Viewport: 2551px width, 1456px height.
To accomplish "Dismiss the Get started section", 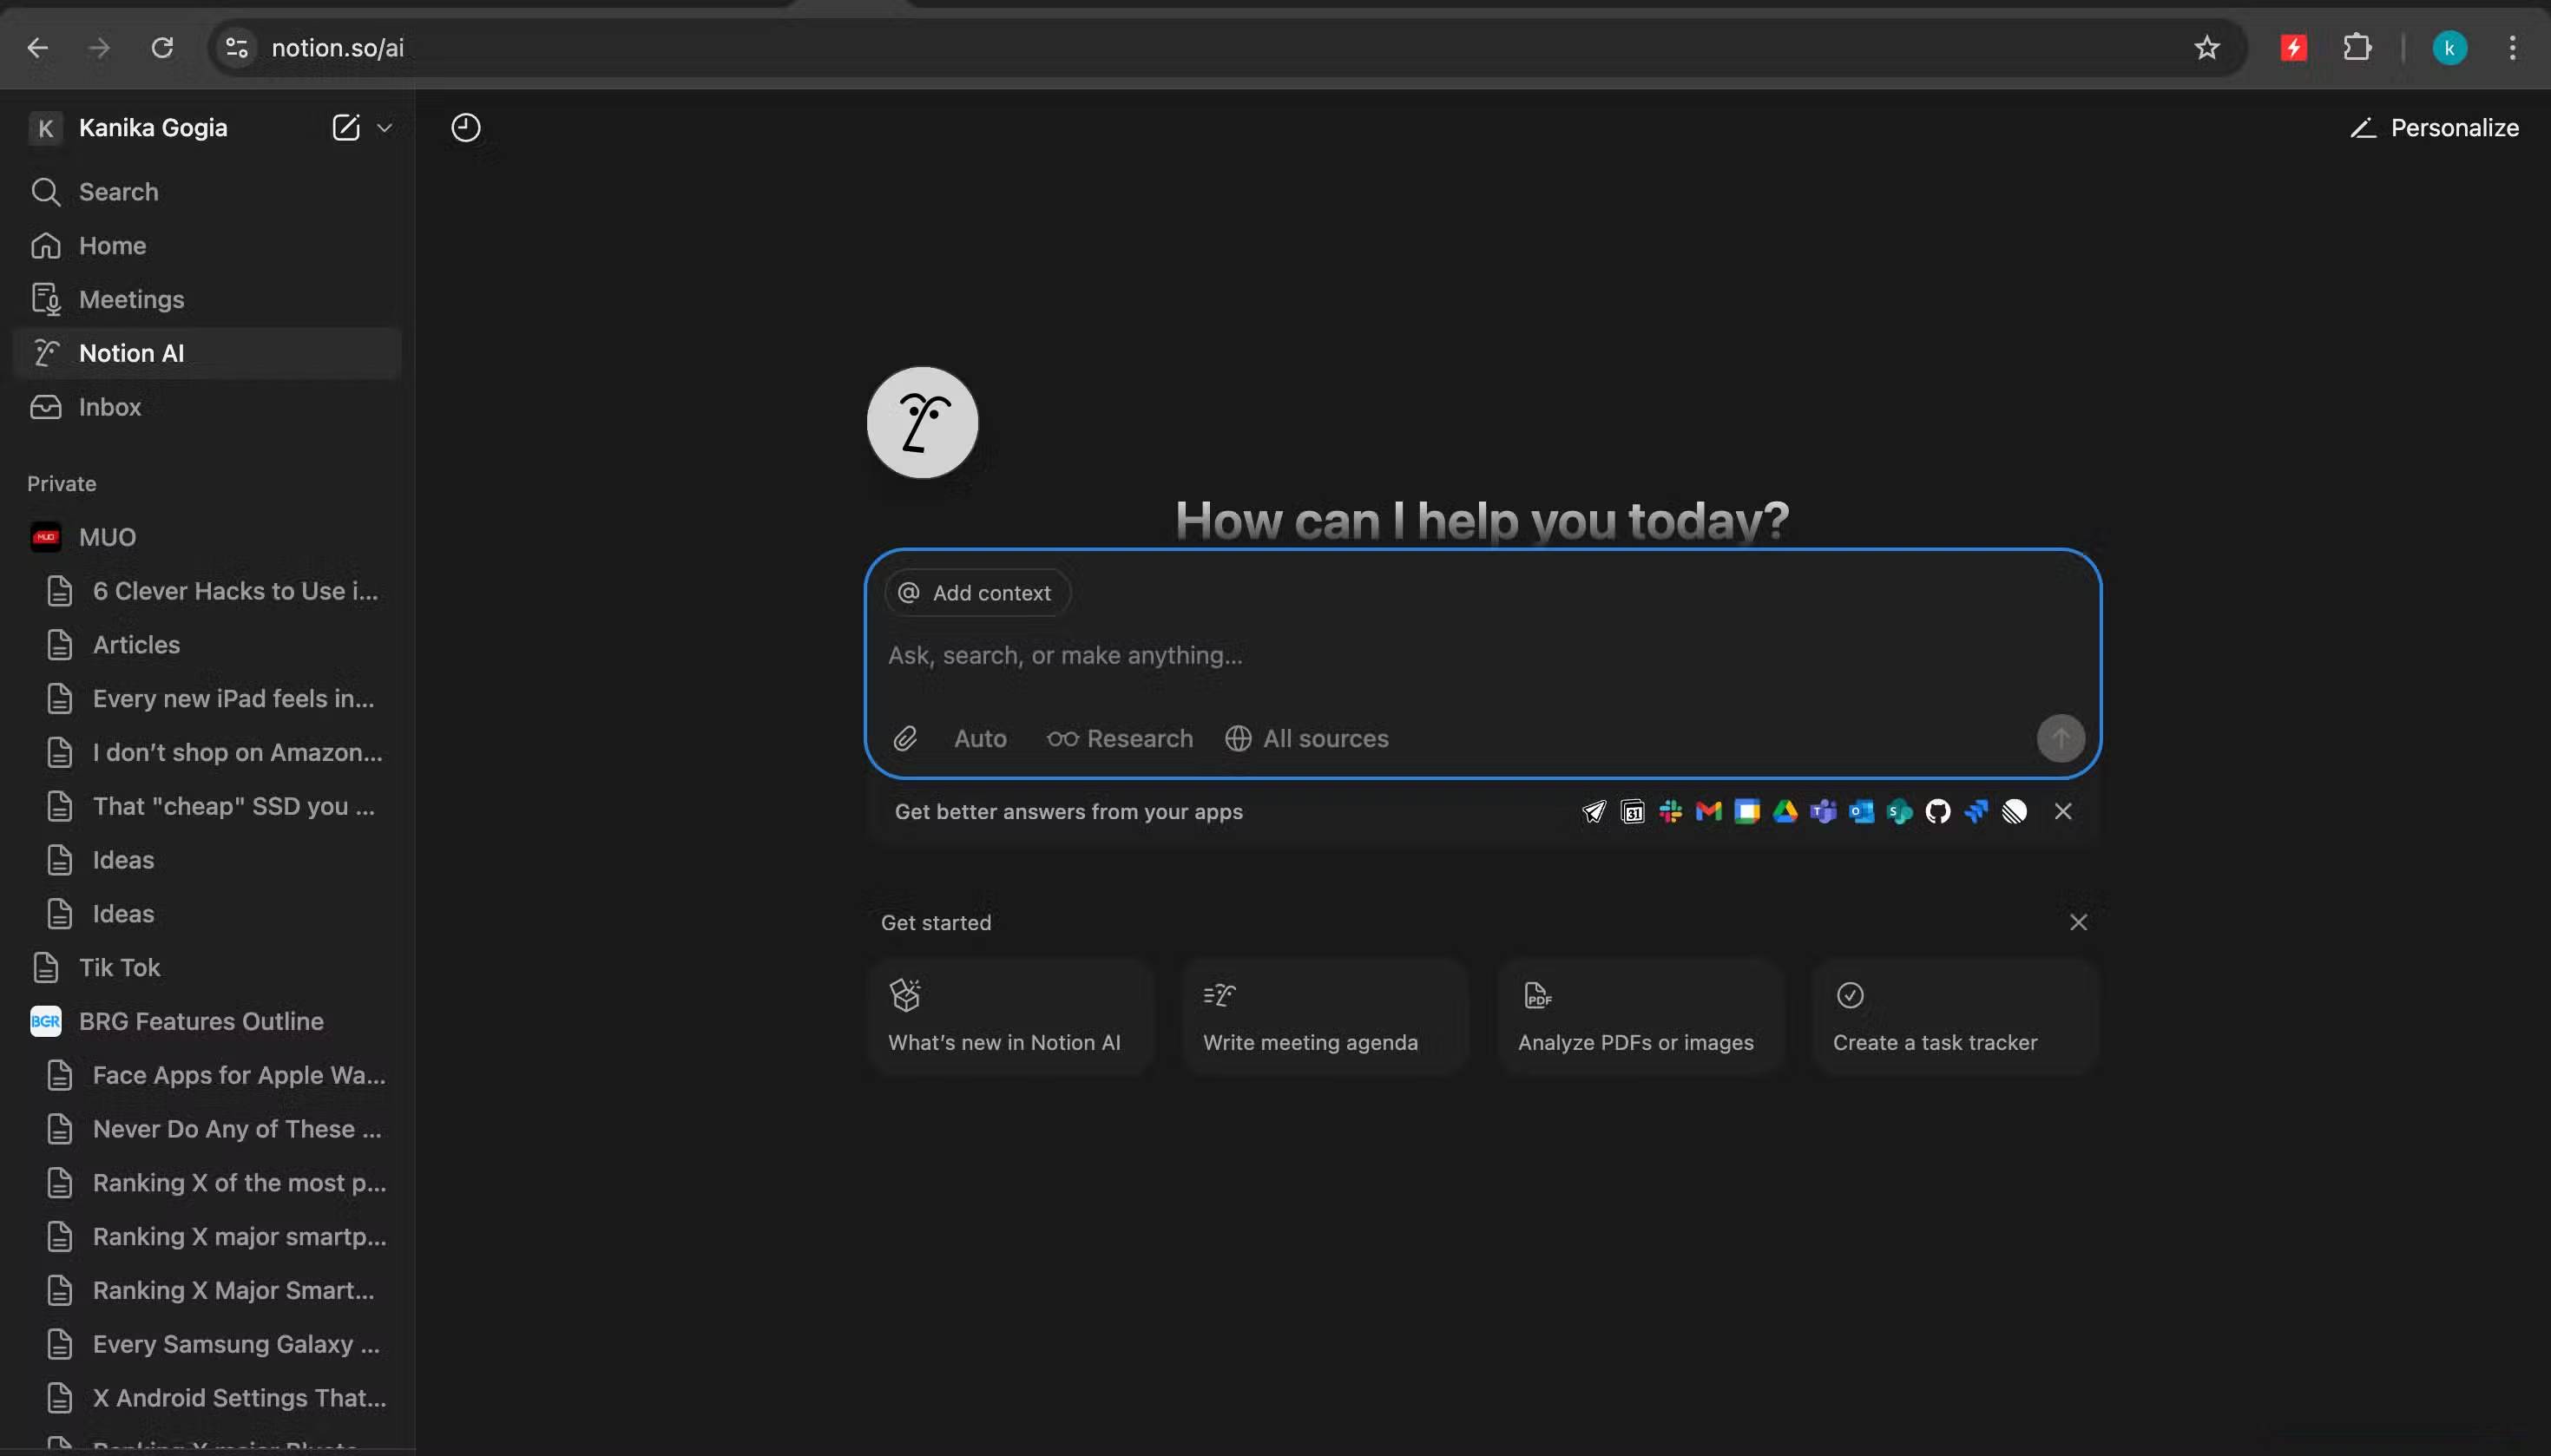I will pos(2078,922).
